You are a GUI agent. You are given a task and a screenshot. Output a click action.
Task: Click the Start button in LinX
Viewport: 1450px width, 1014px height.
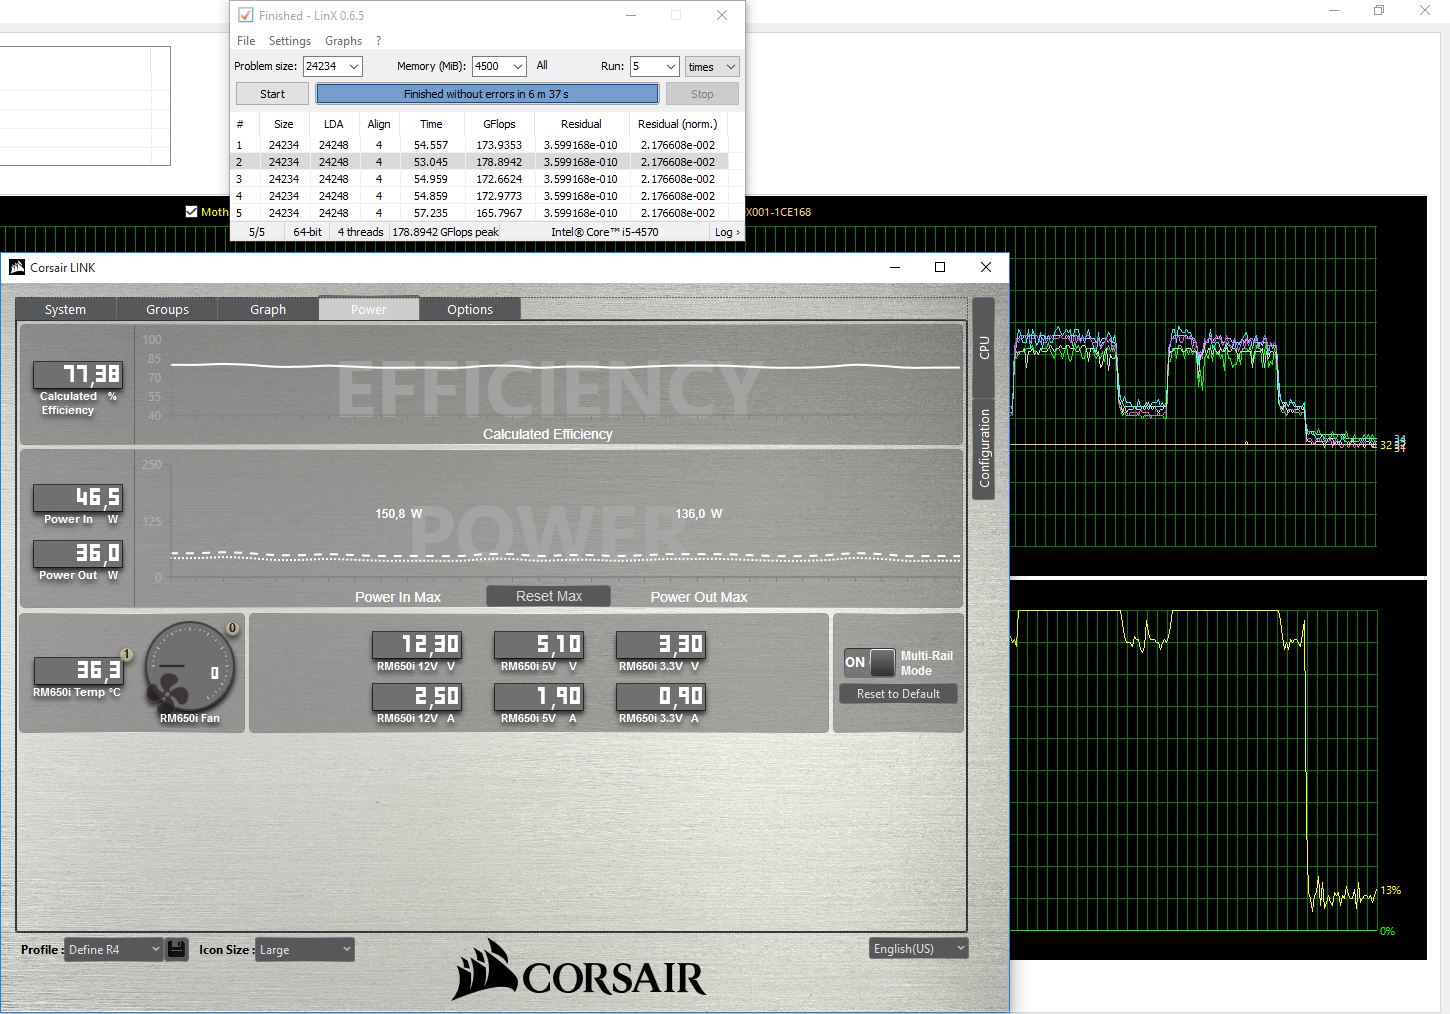(x=272, y=94)
